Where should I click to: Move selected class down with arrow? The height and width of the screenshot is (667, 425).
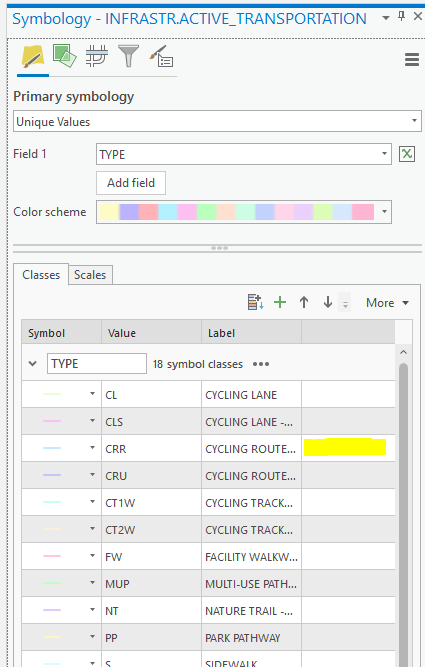click(328, 302)
